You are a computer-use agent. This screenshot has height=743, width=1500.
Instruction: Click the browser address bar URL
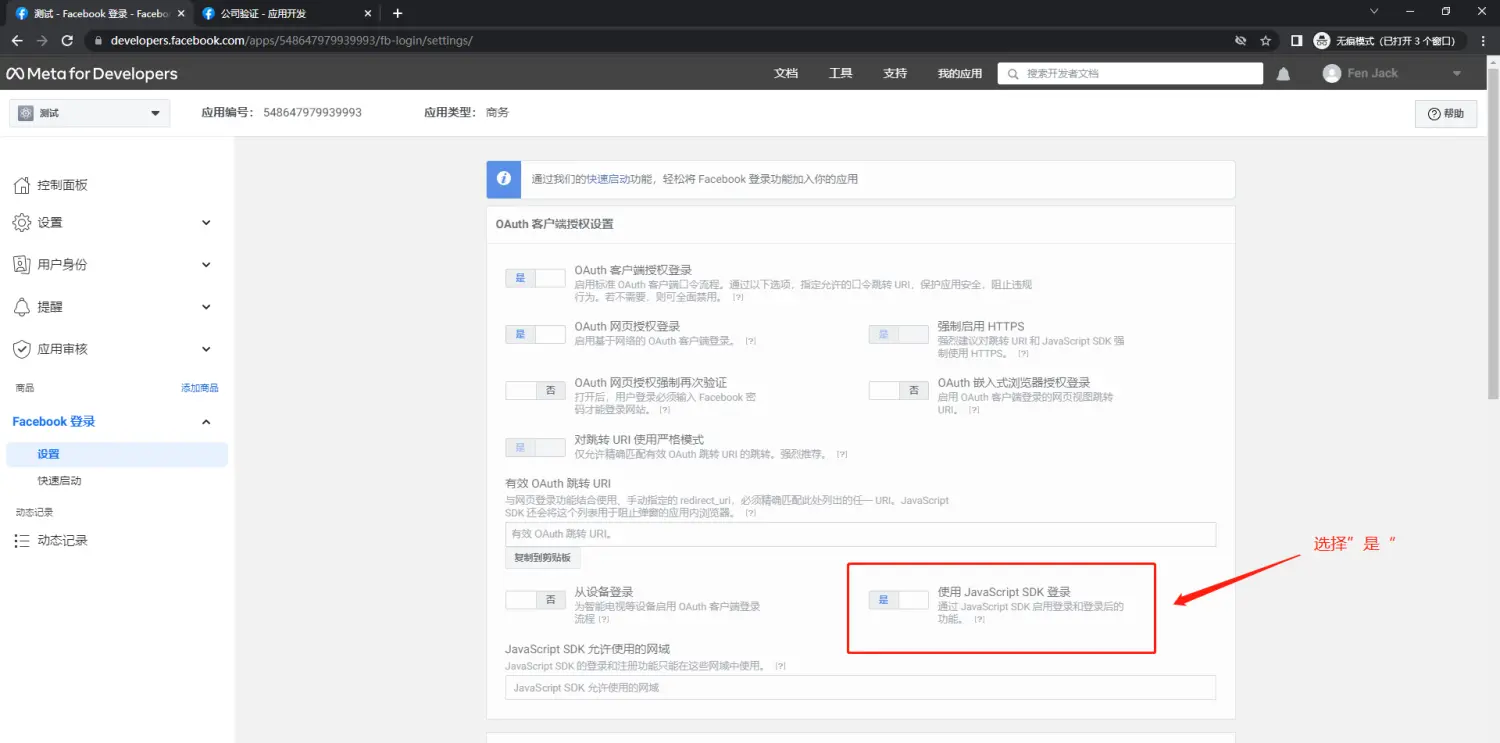point(291,41)
